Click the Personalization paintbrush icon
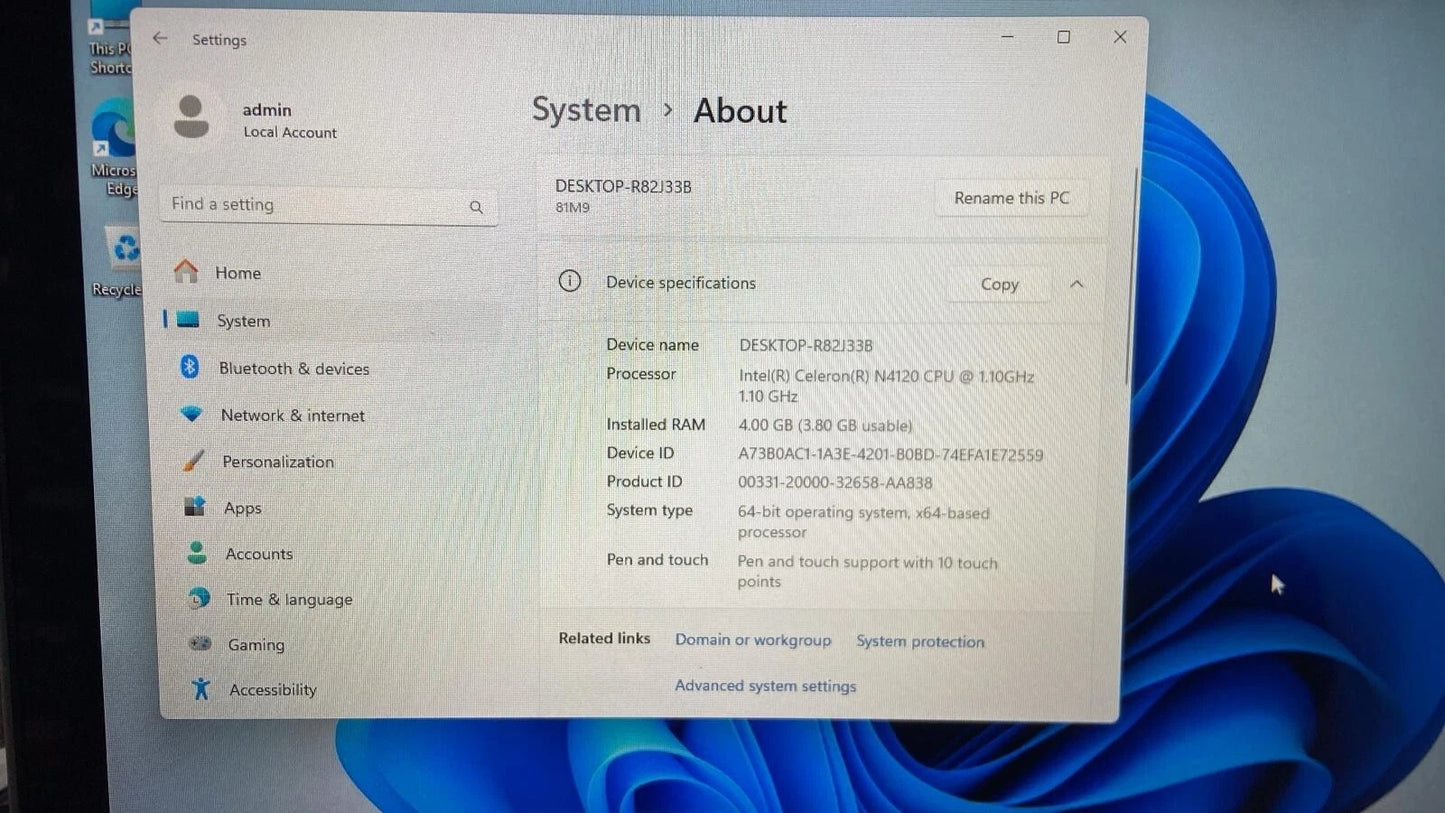 [x=194, y=461]
